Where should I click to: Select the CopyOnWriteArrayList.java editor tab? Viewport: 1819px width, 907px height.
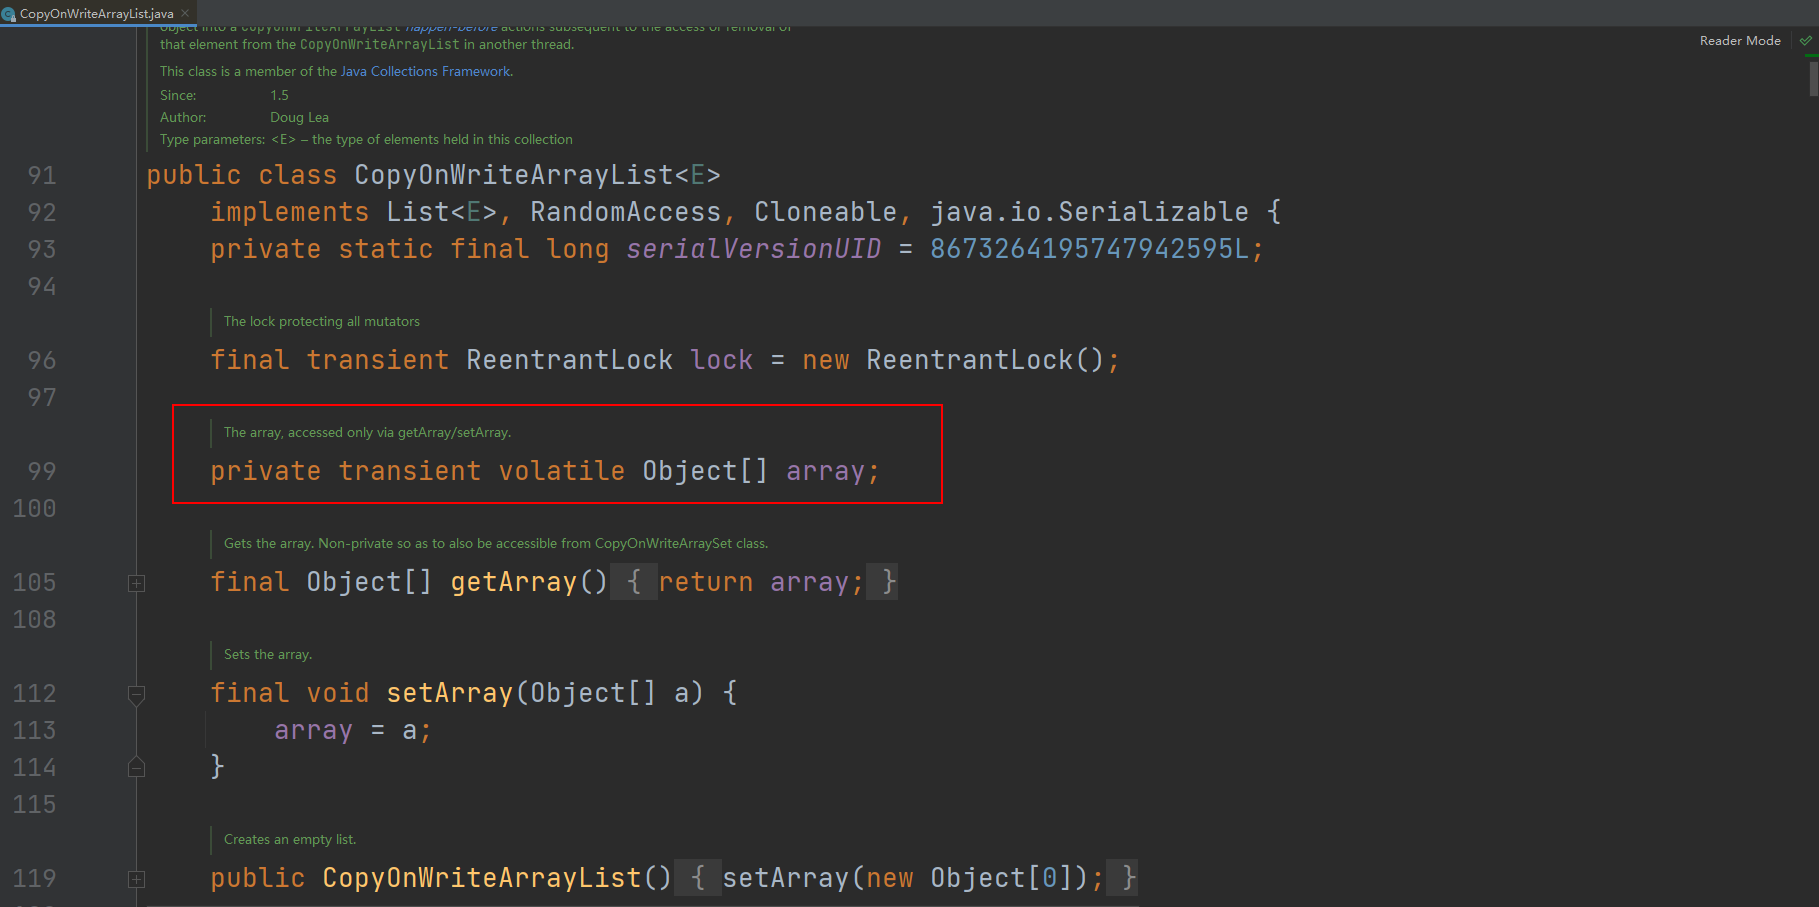(x=97, y=13)
